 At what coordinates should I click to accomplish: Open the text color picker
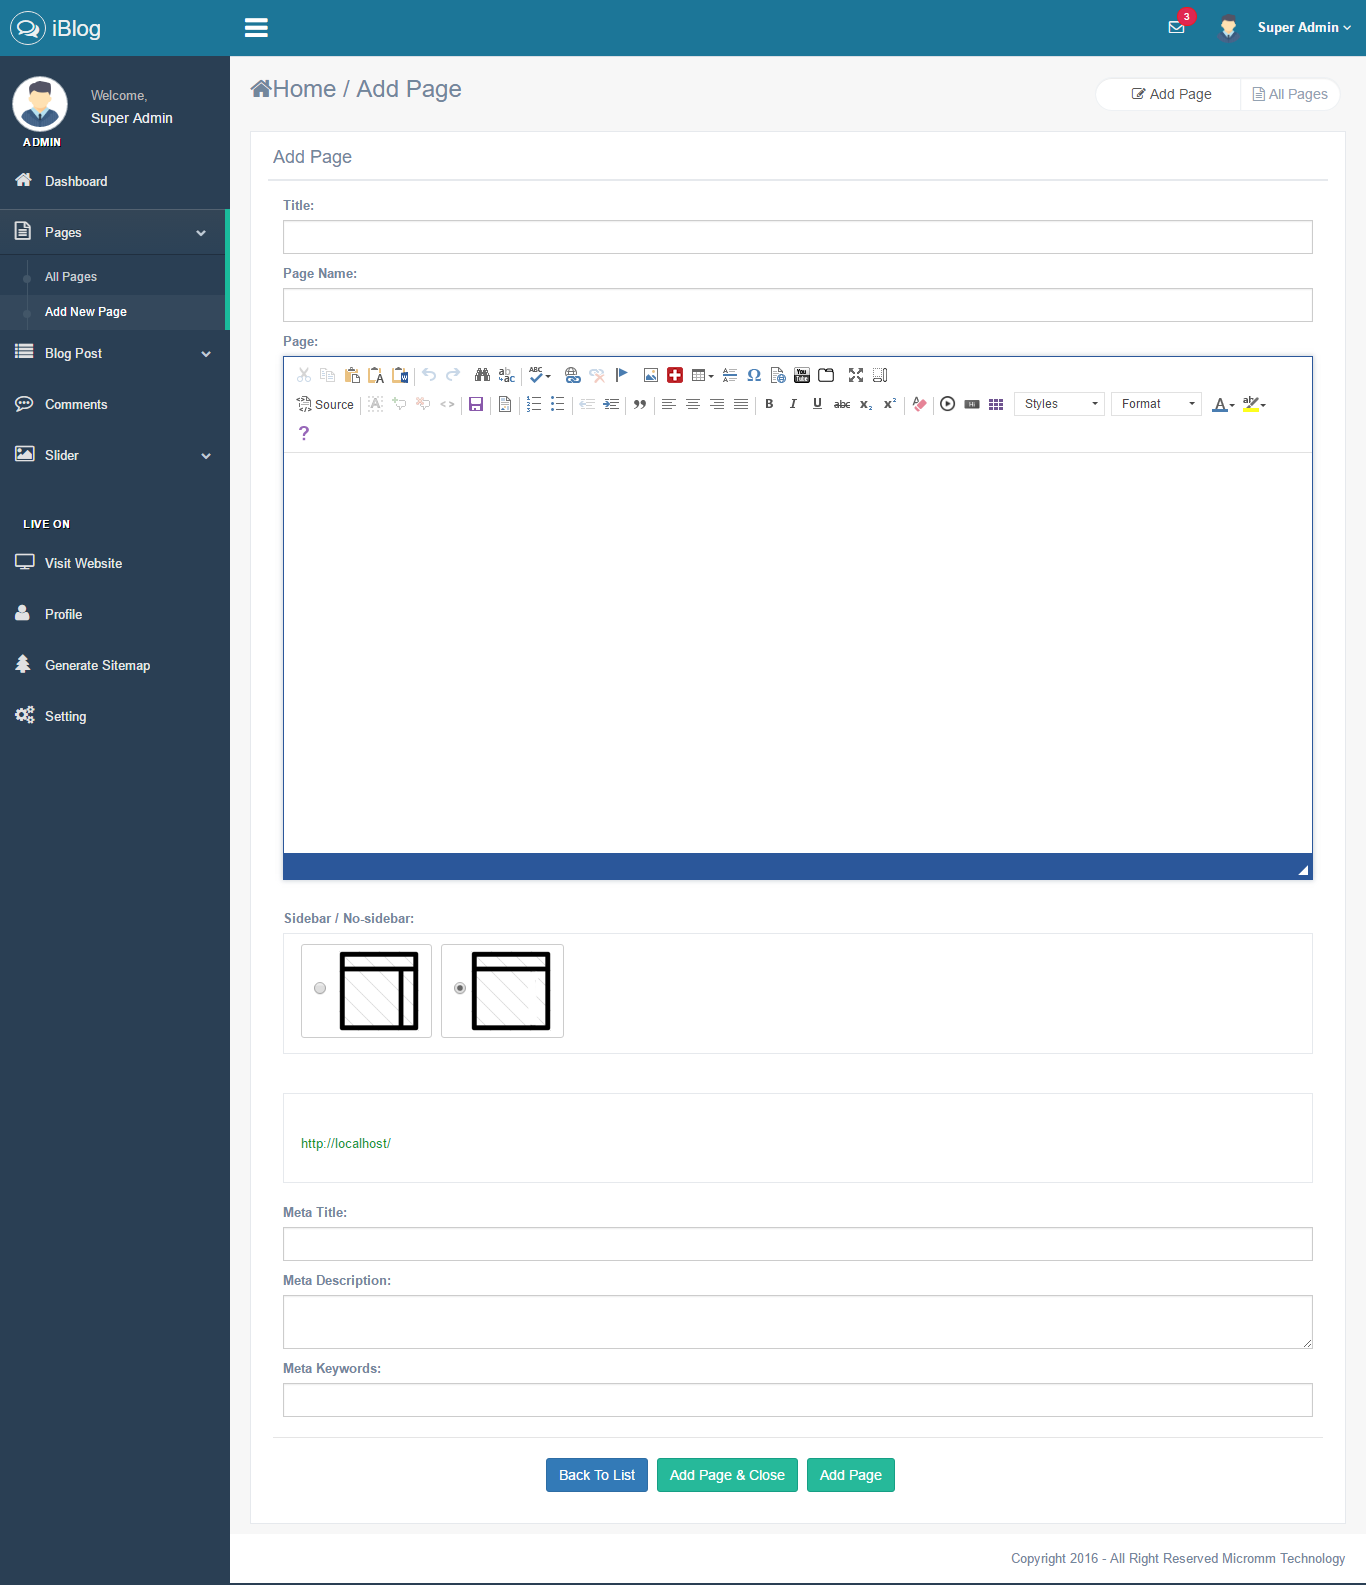point(1222,404)
